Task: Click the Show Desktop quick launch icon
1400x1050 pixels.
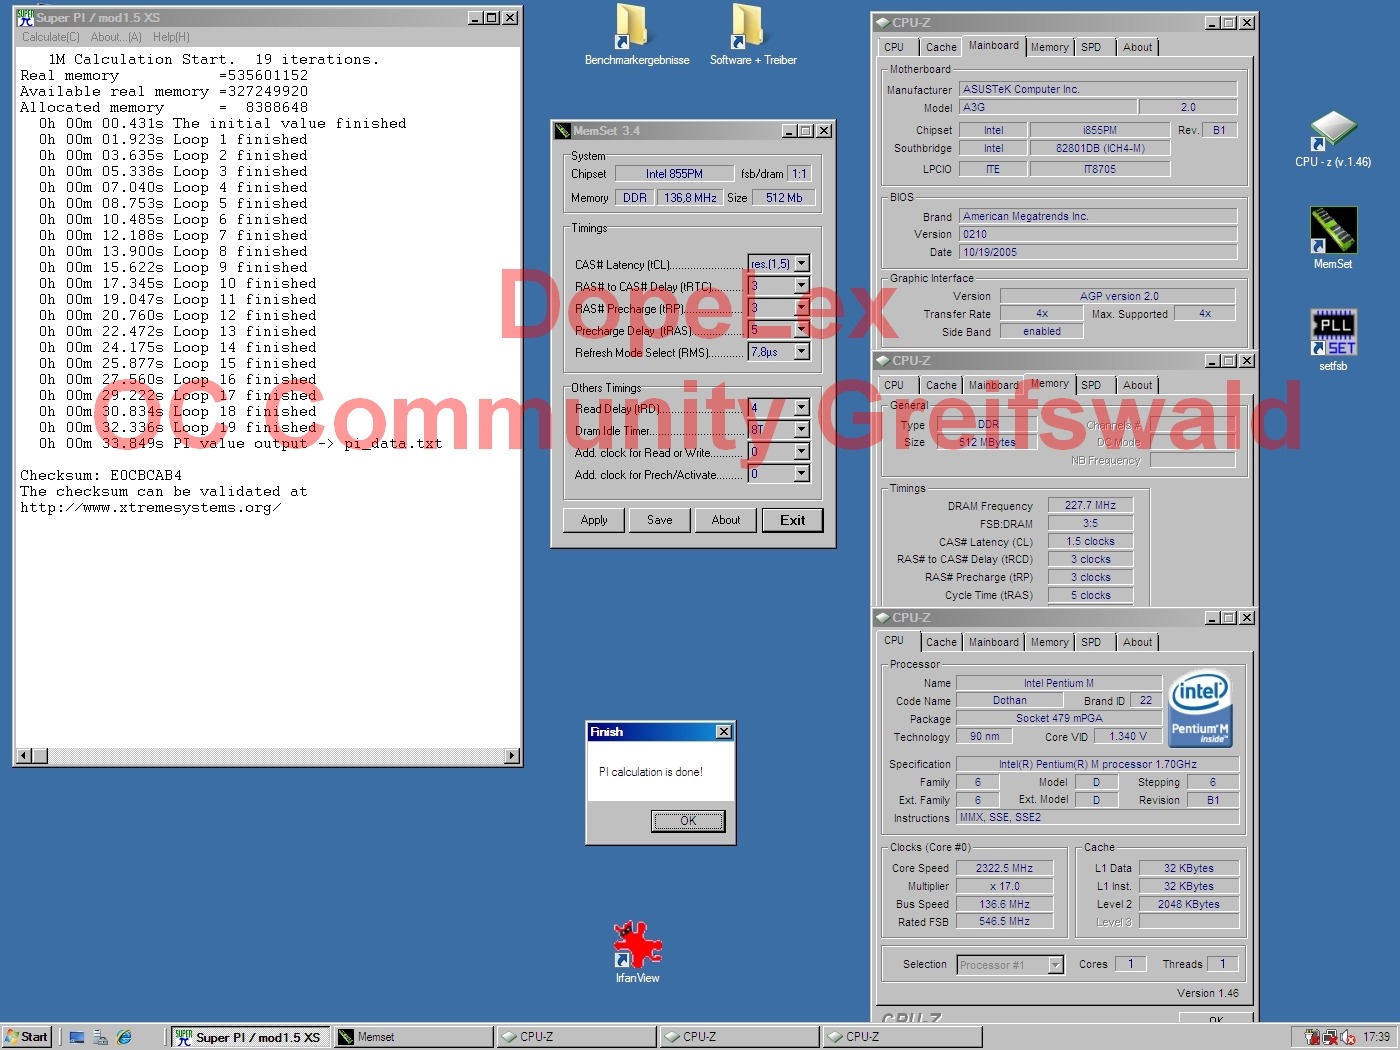Action: pos(77,1037)
